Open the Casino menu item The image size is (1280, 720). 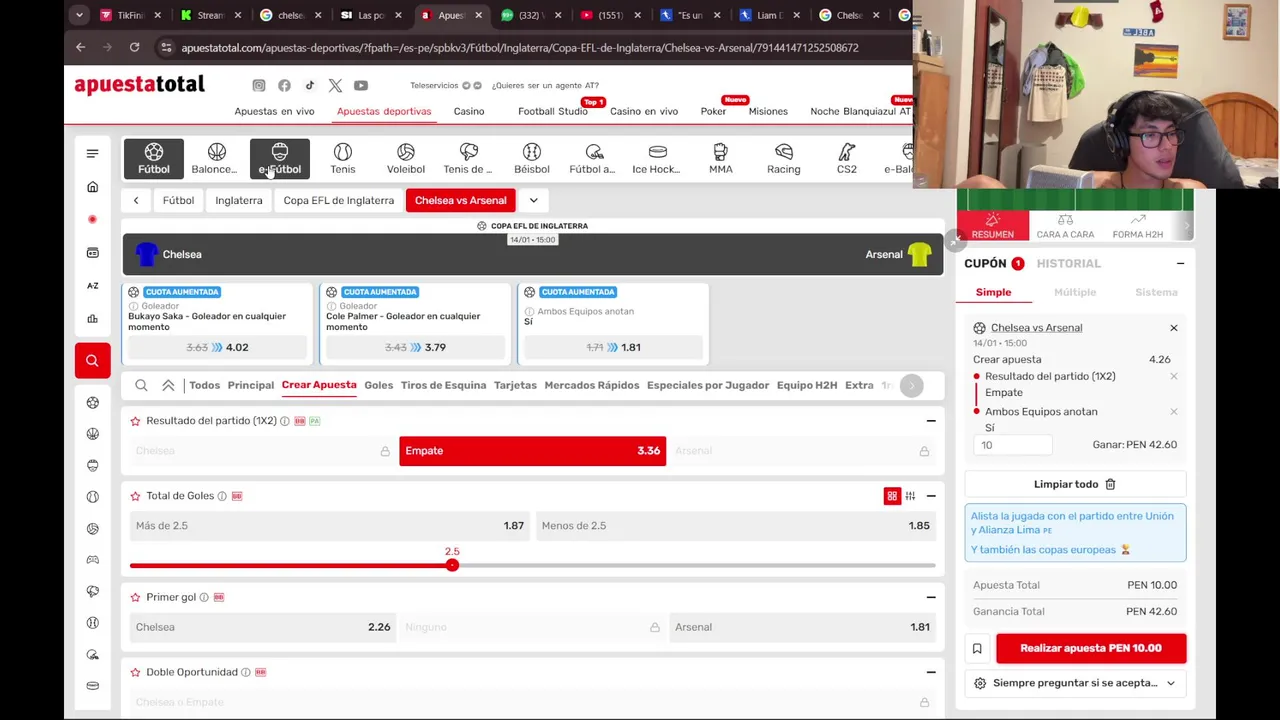[469, 111]
